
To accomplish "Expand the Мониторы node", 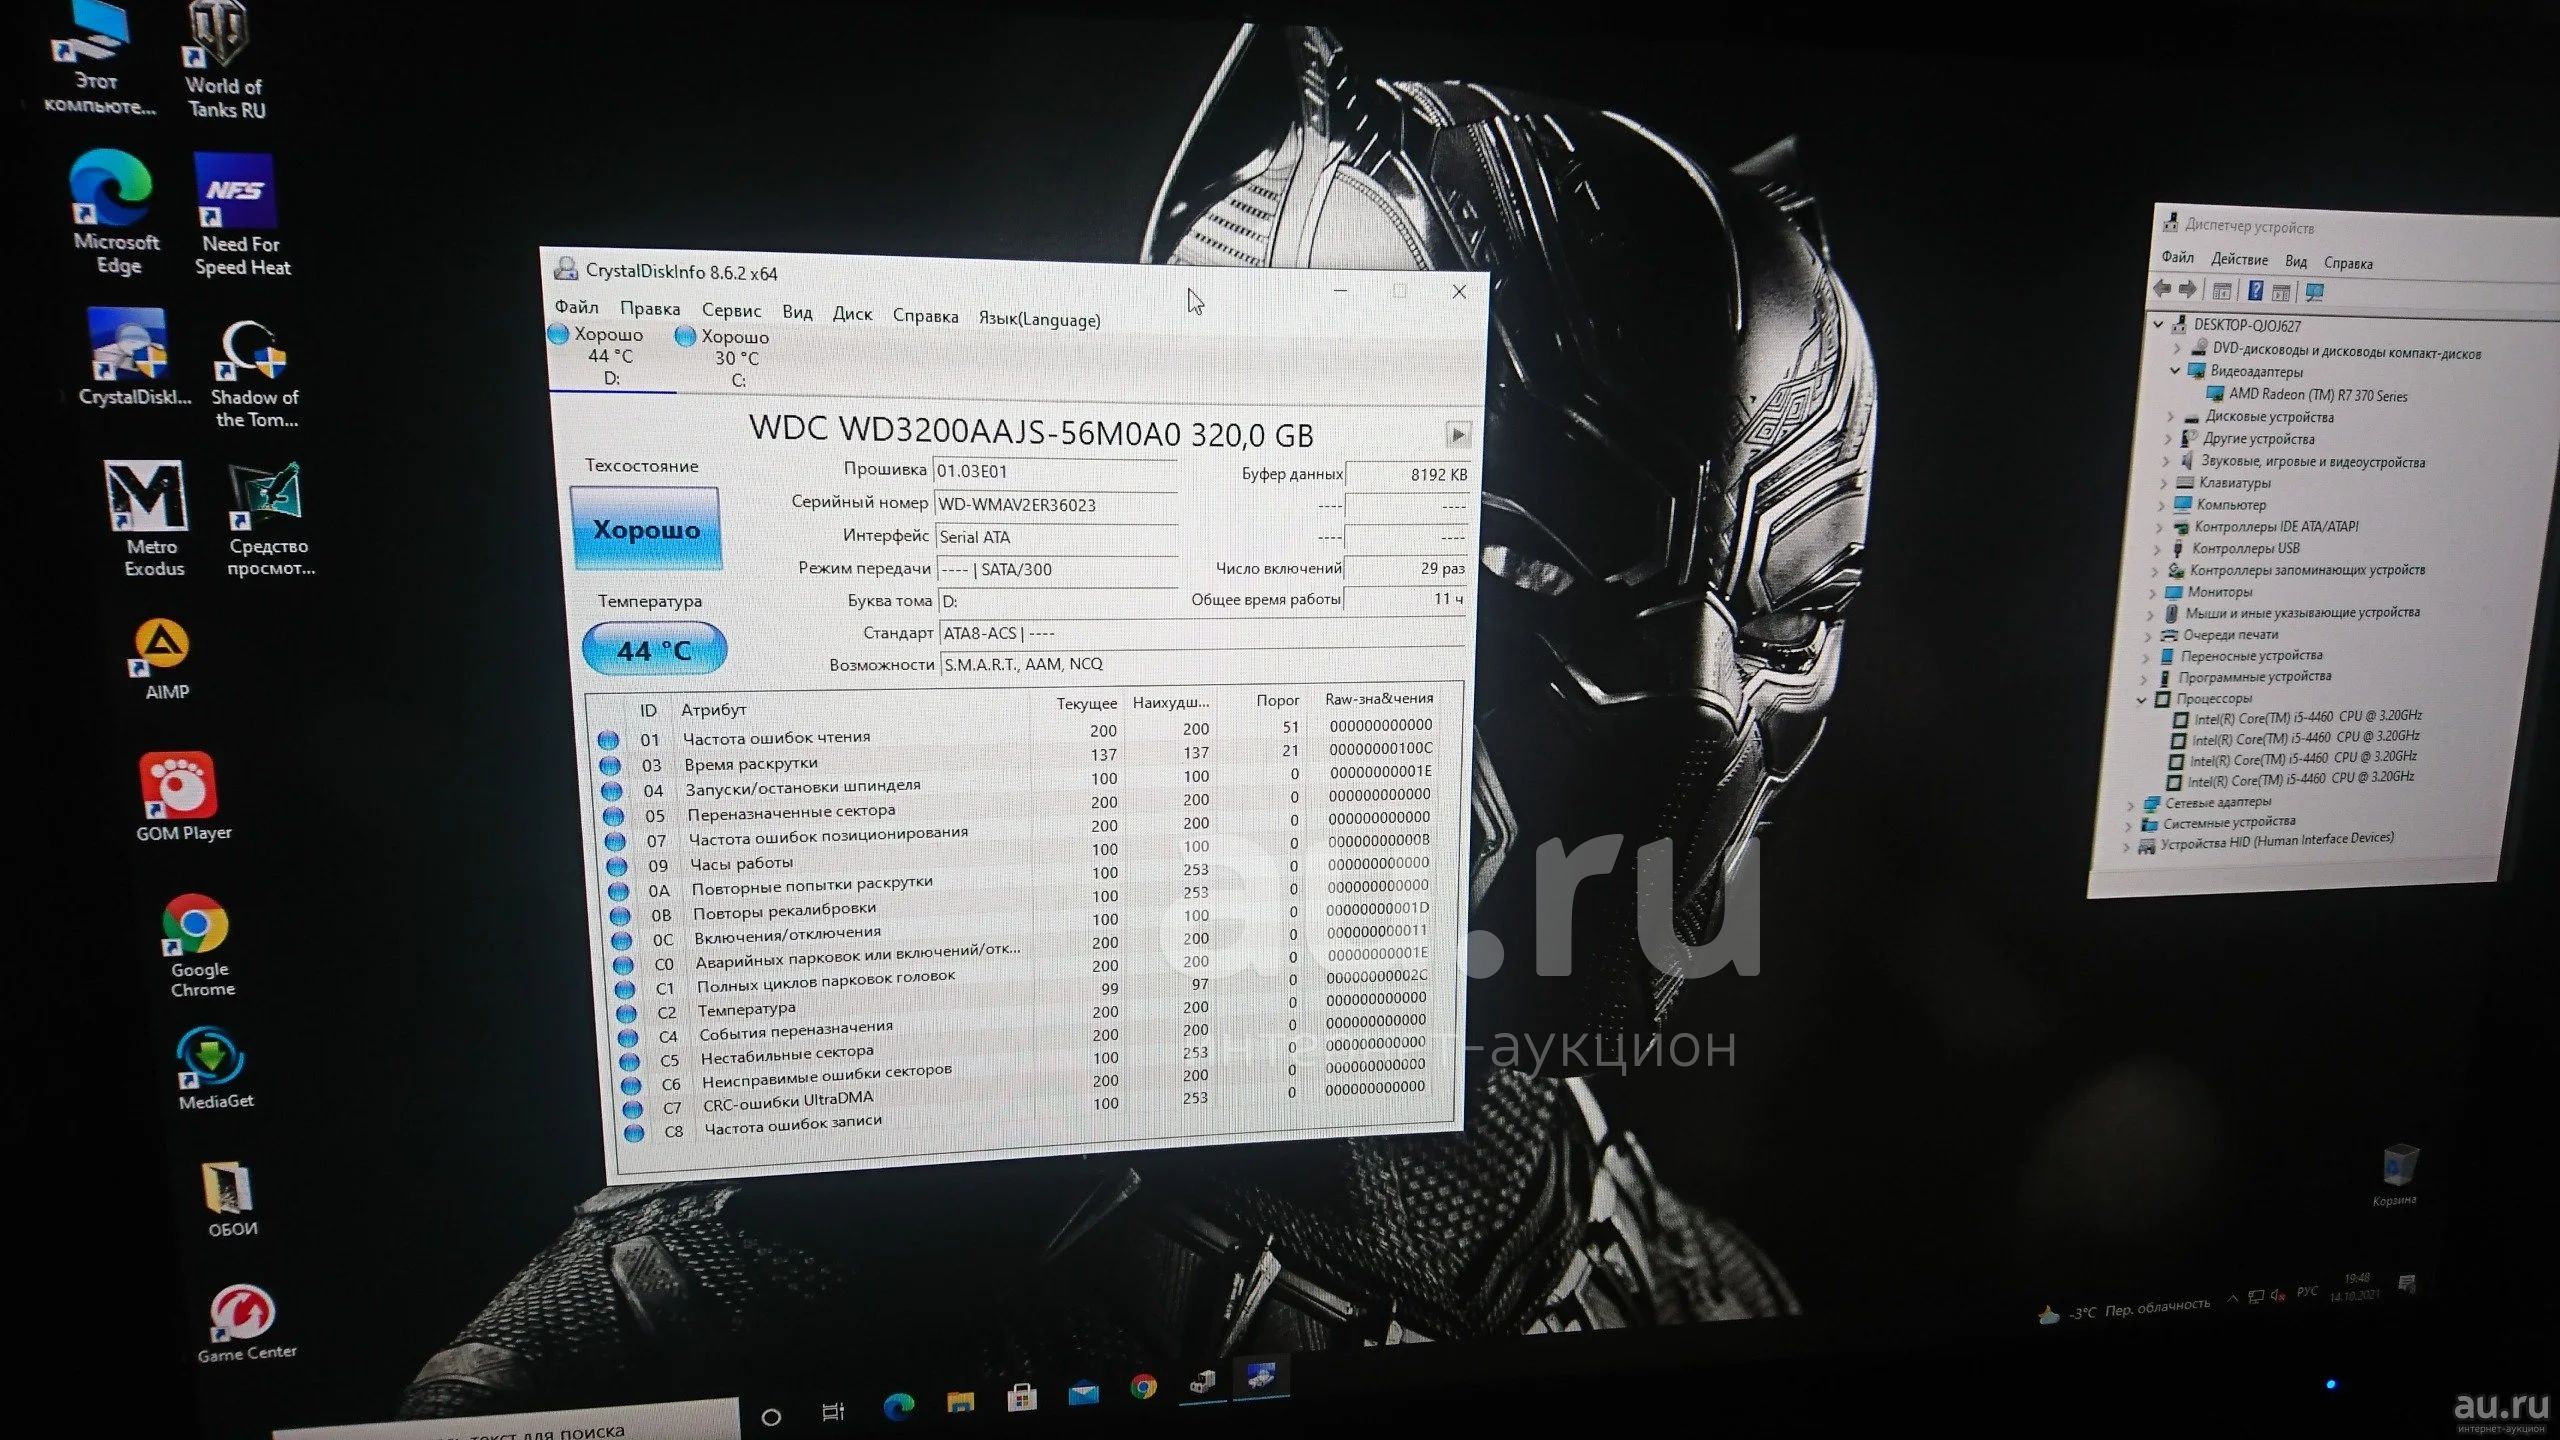I will 2153,592.
